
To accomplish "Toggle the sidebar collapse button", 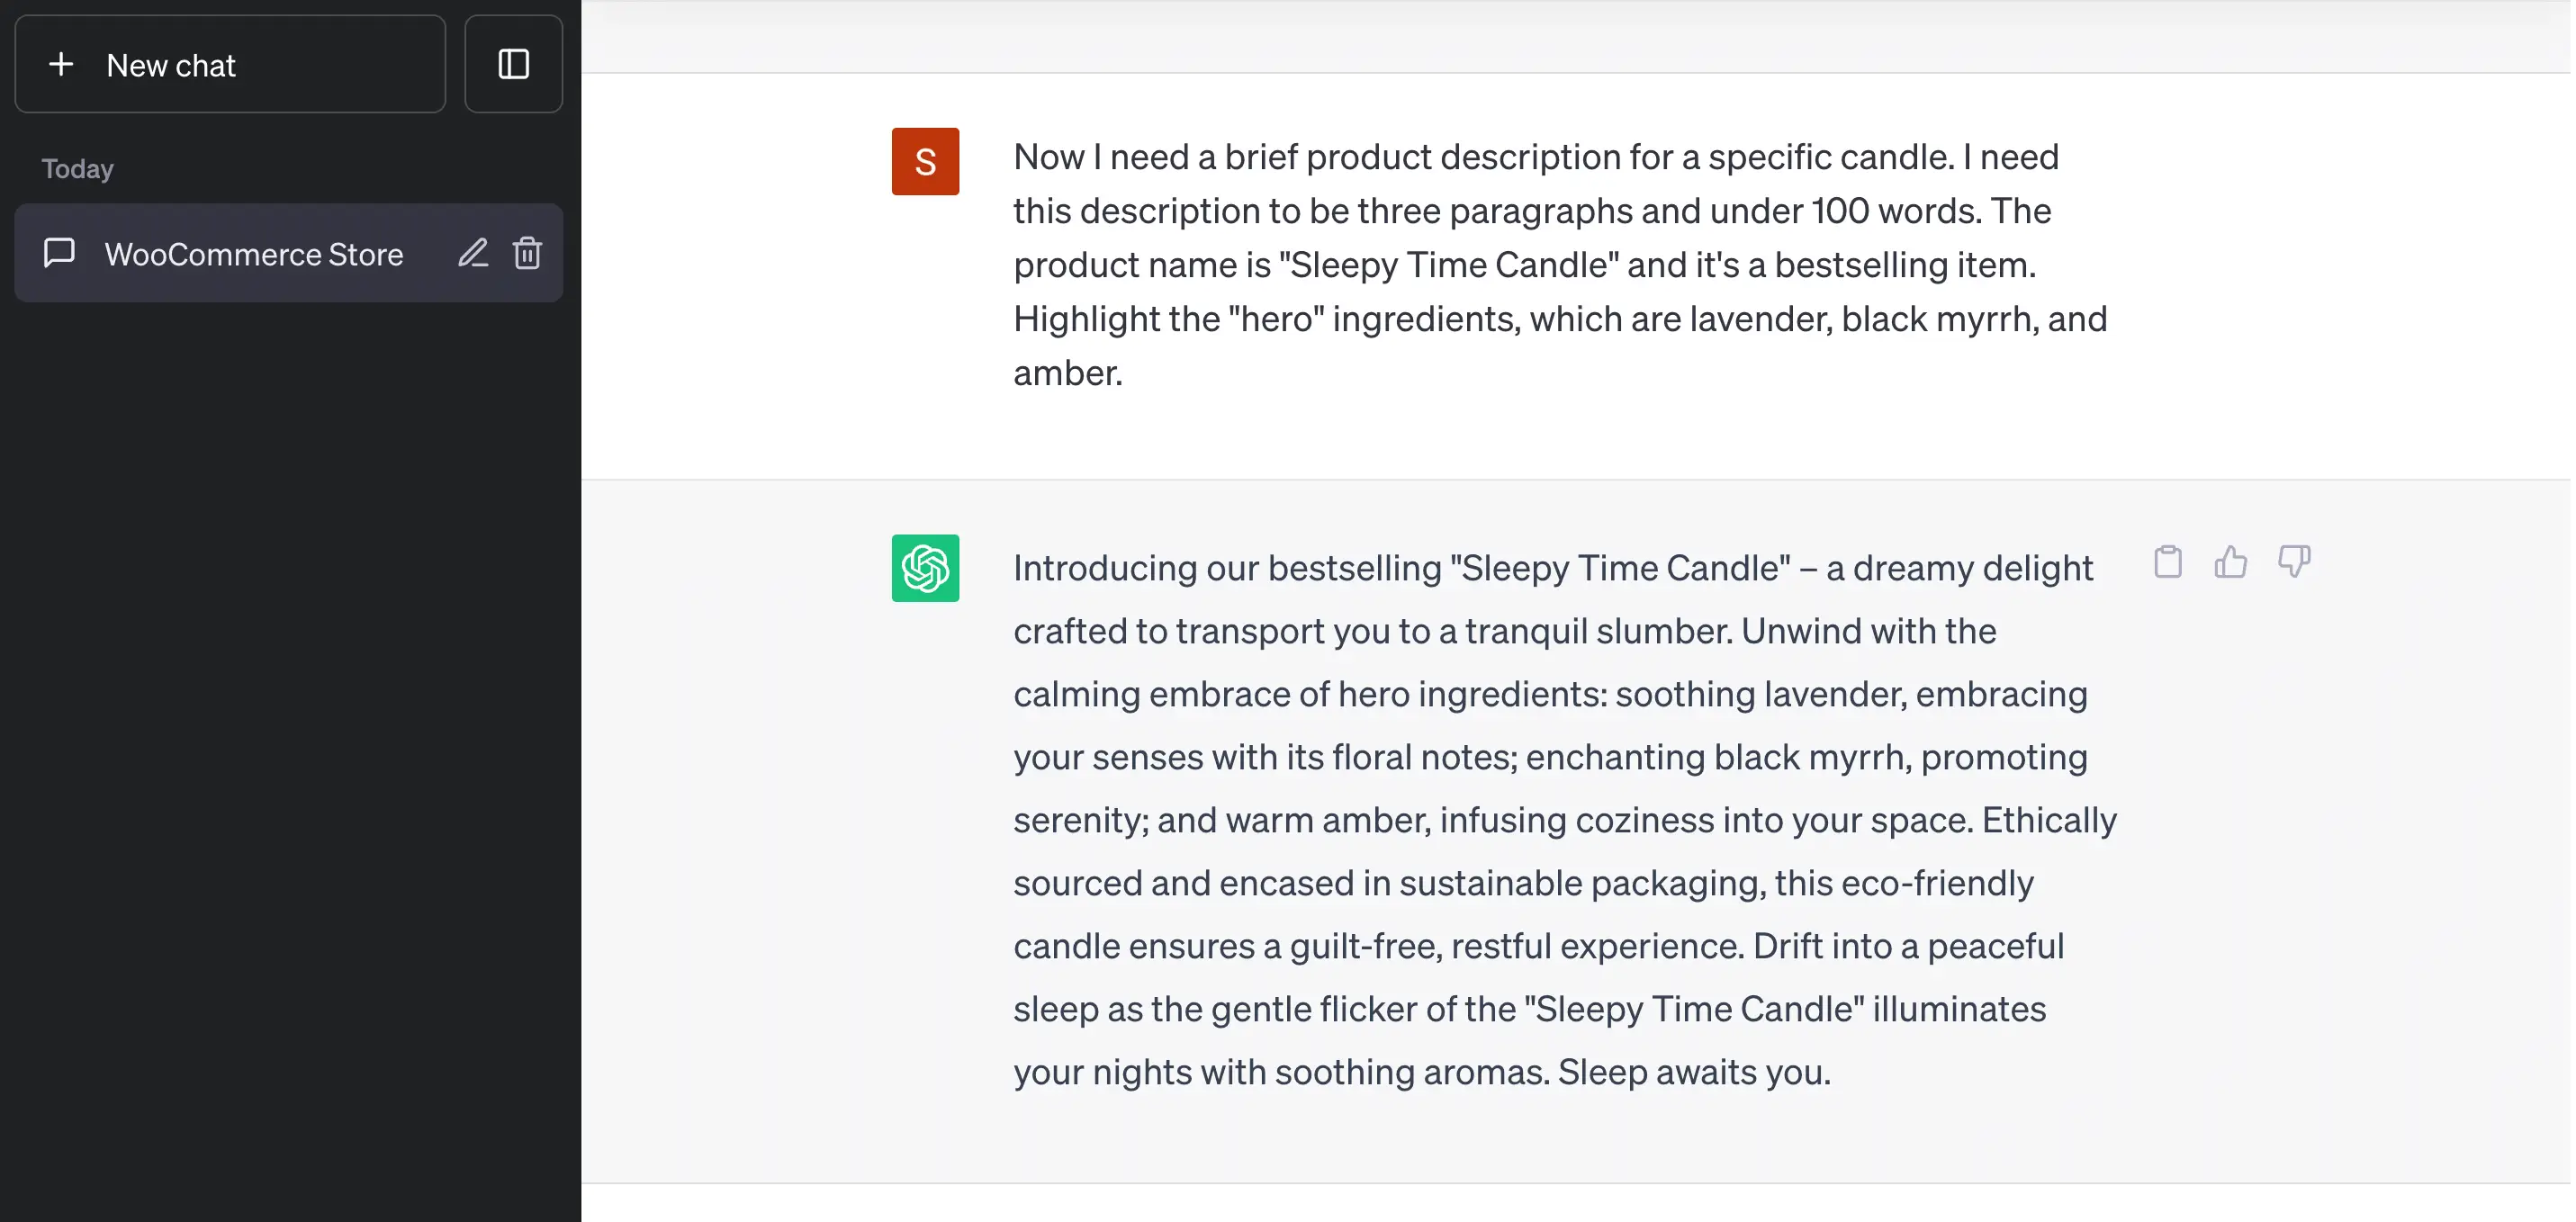I will point(514,64).
